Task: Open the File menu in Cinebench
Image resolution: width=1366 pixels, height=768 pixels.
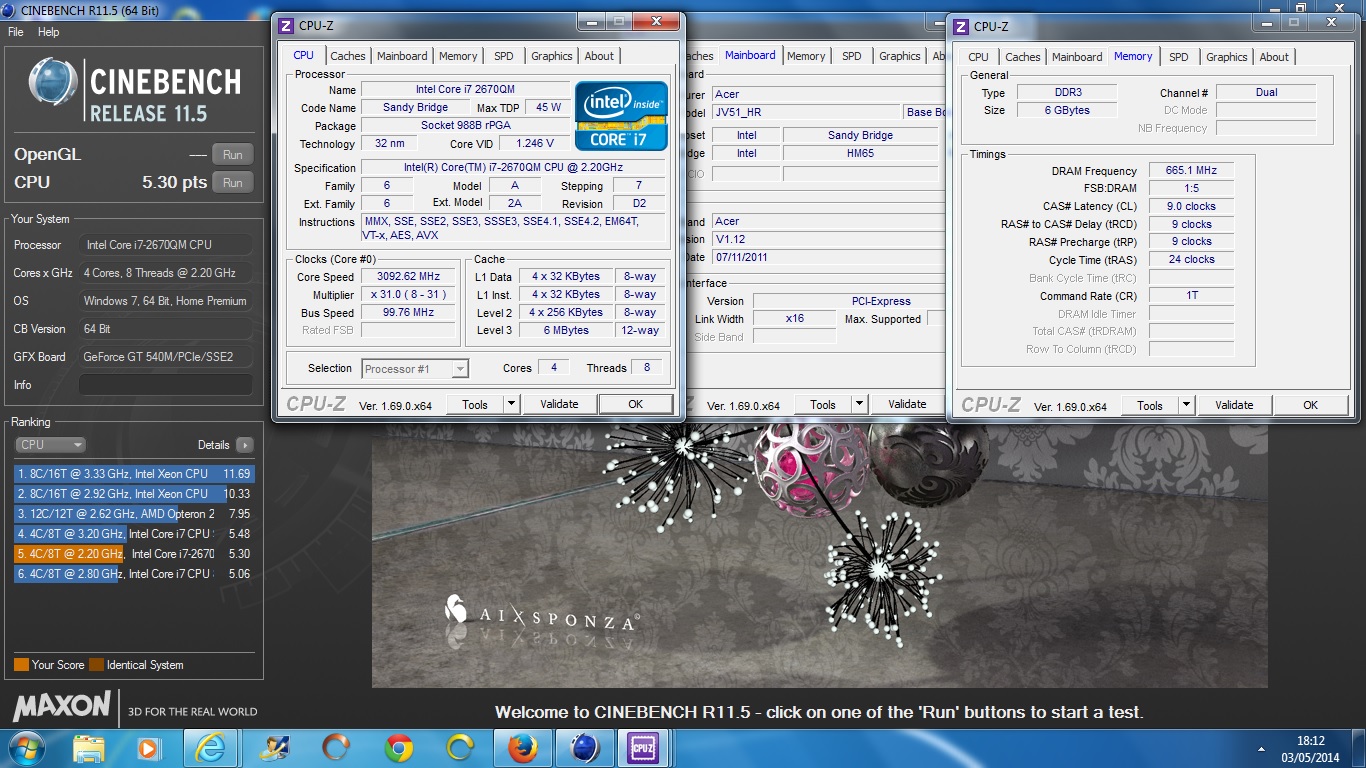Action: pos(16,32)
